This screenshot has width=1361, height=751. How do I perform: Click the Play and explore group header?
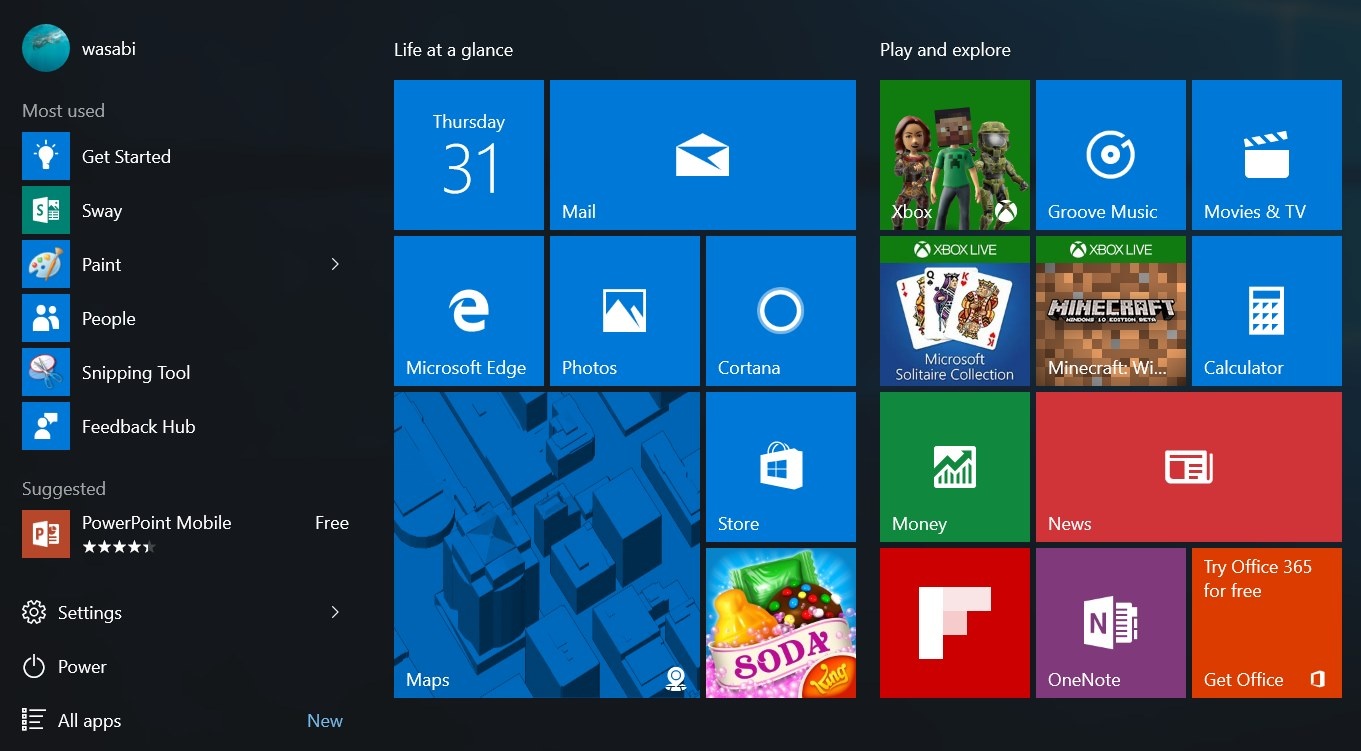click(945, 50)
